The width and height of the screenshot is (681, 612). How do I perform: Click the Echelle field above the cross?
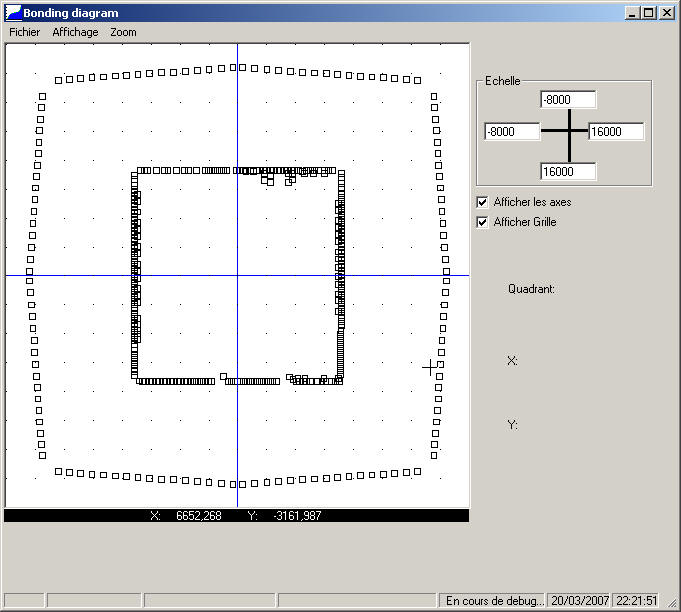tap(568, 99)
